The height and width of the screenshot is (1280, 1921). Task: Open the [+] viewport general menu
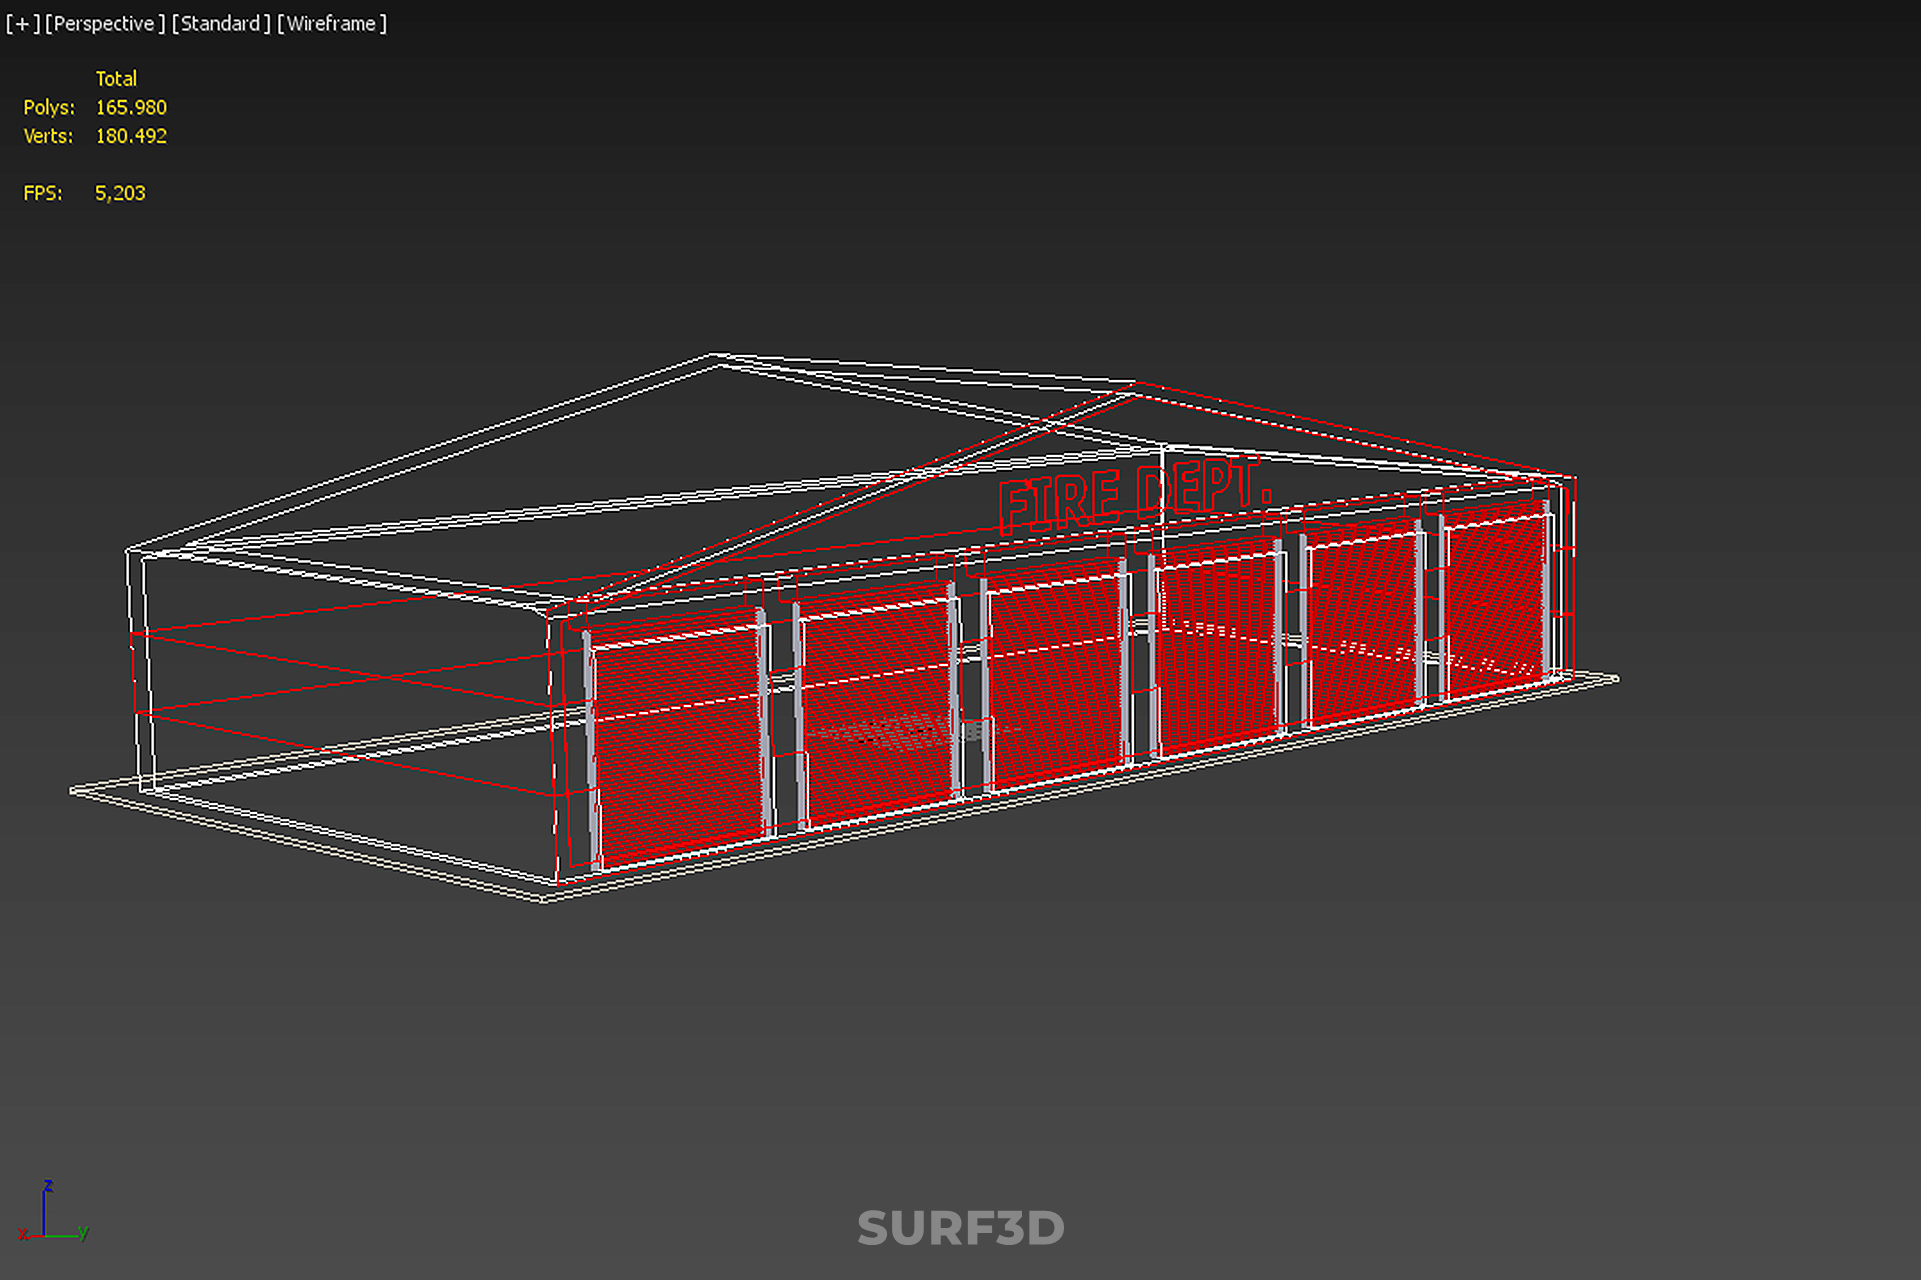[x=22, y=23]
